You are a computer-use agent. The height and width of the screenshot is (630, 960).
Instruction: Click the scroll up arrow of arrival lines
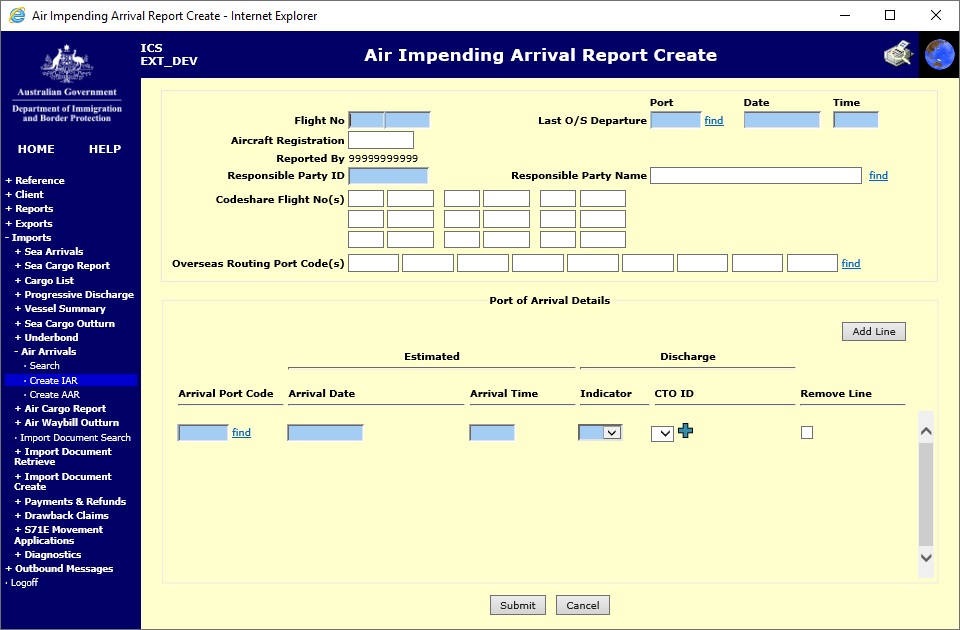tap(926, 431)
